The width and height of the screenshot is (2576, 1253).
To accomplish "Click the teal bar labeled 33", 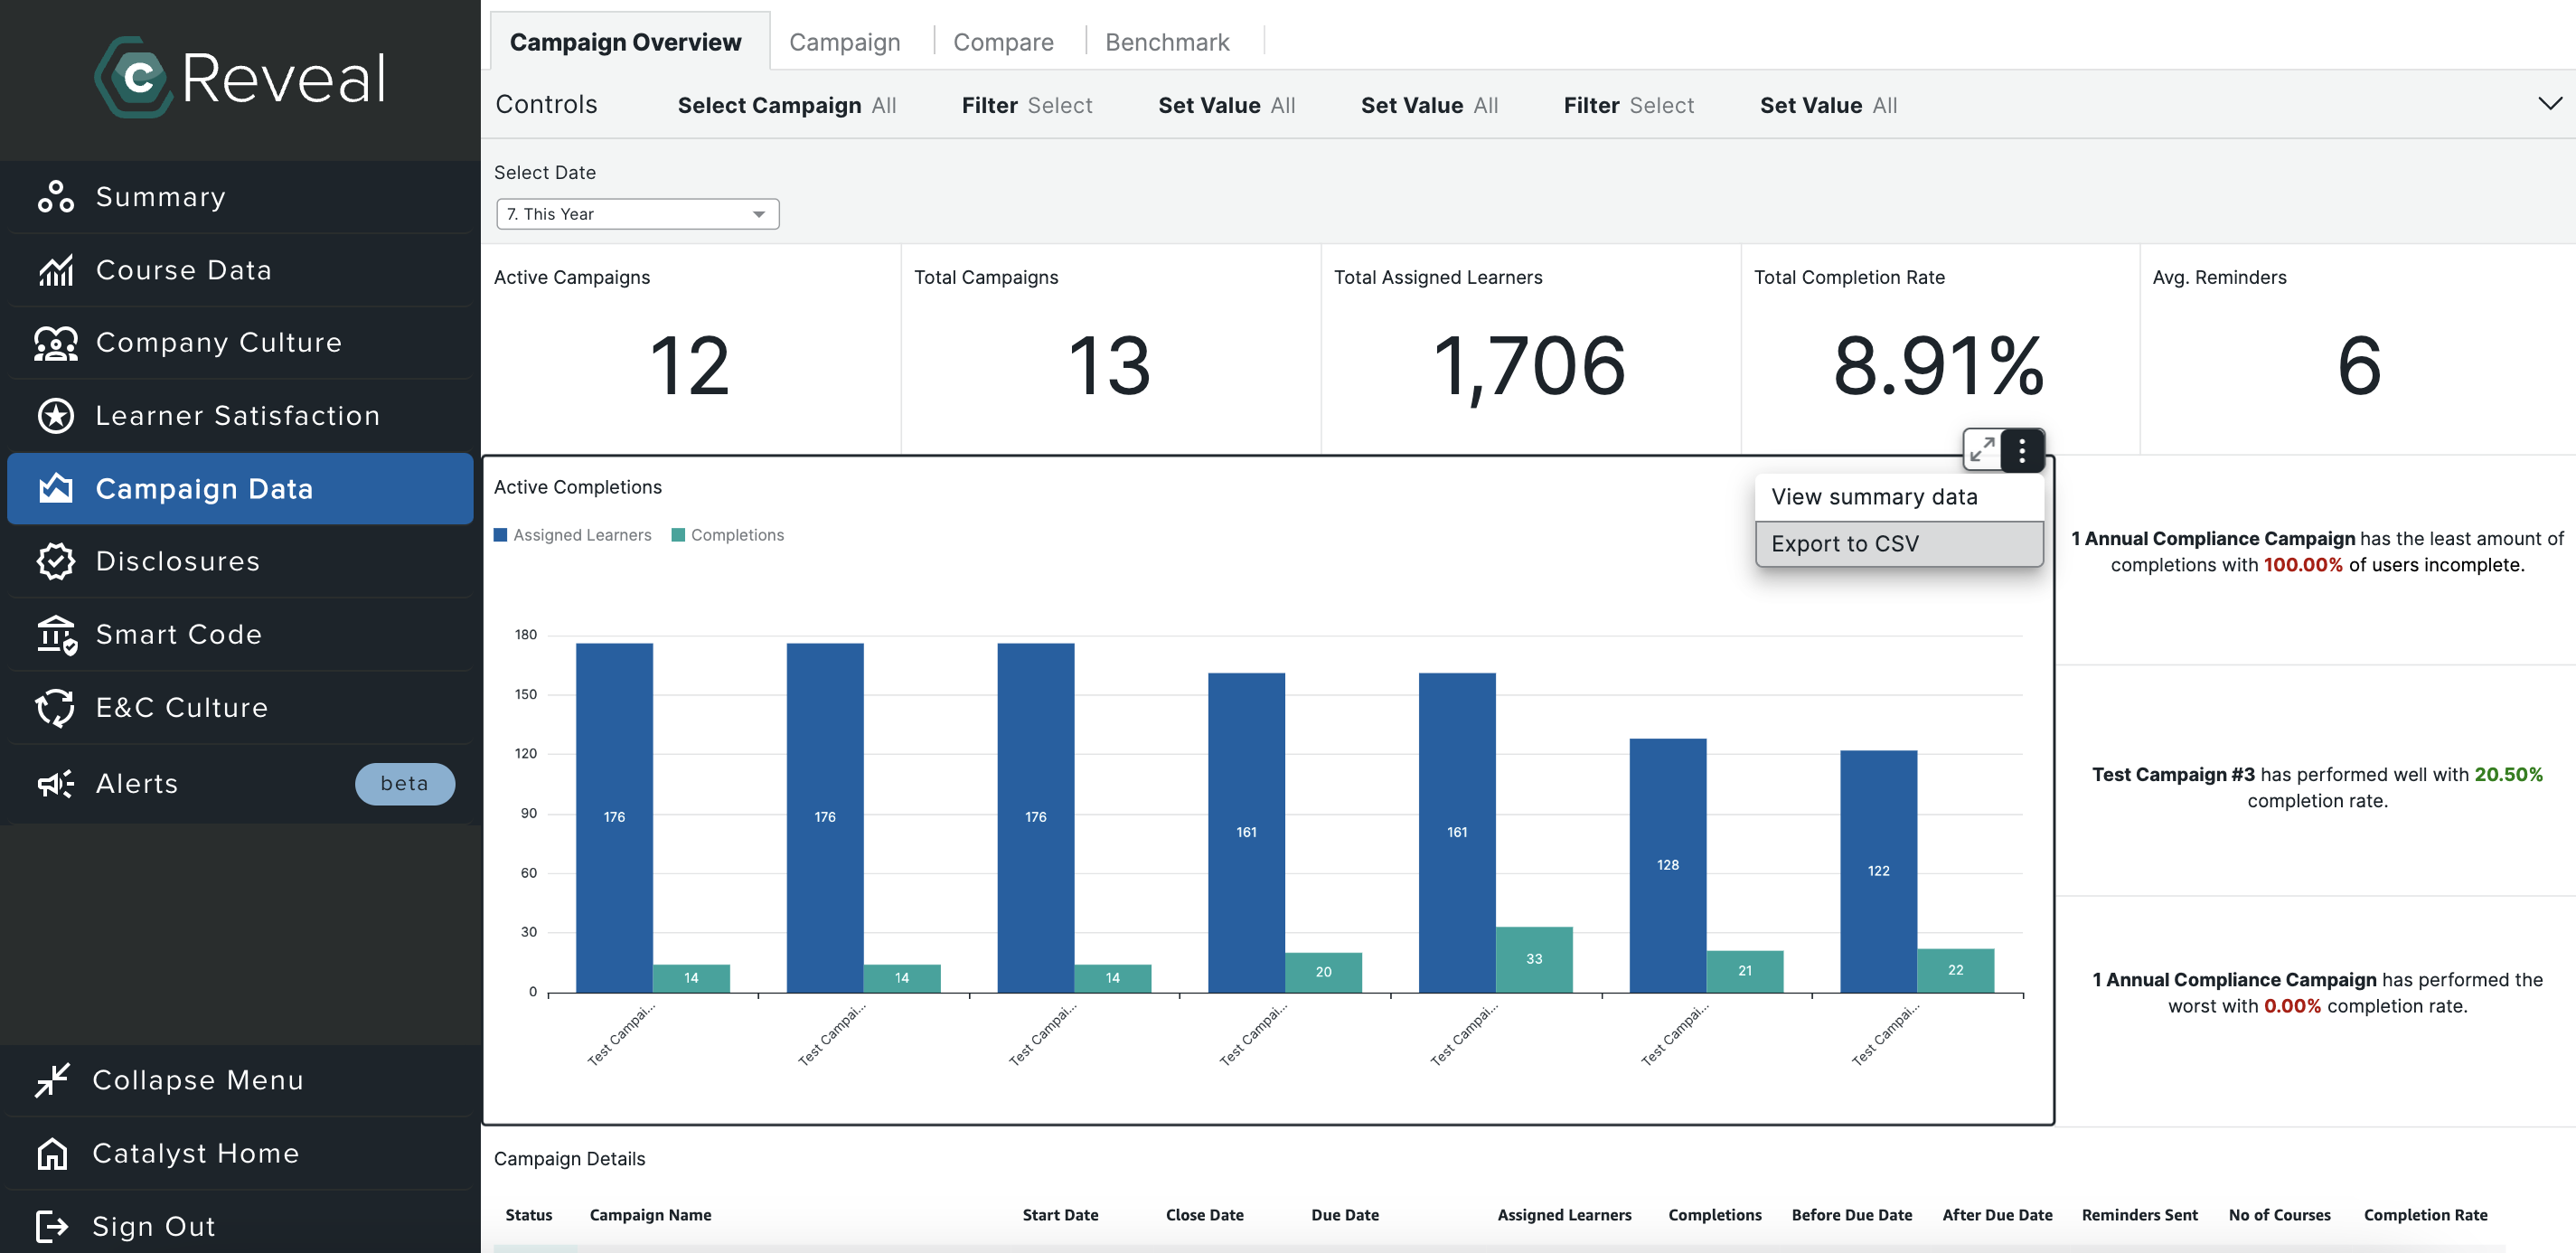I will click(x=1533, y=959).
